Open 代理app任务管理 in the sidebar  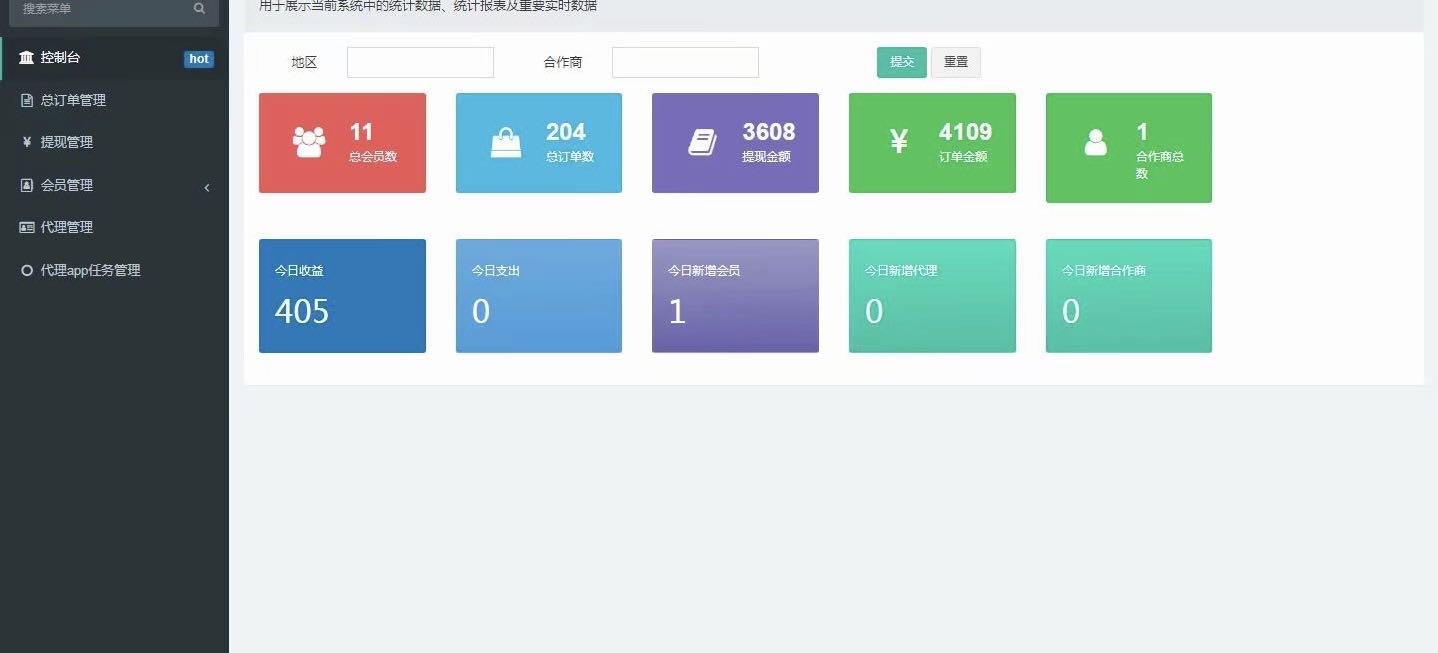(90, 270)
